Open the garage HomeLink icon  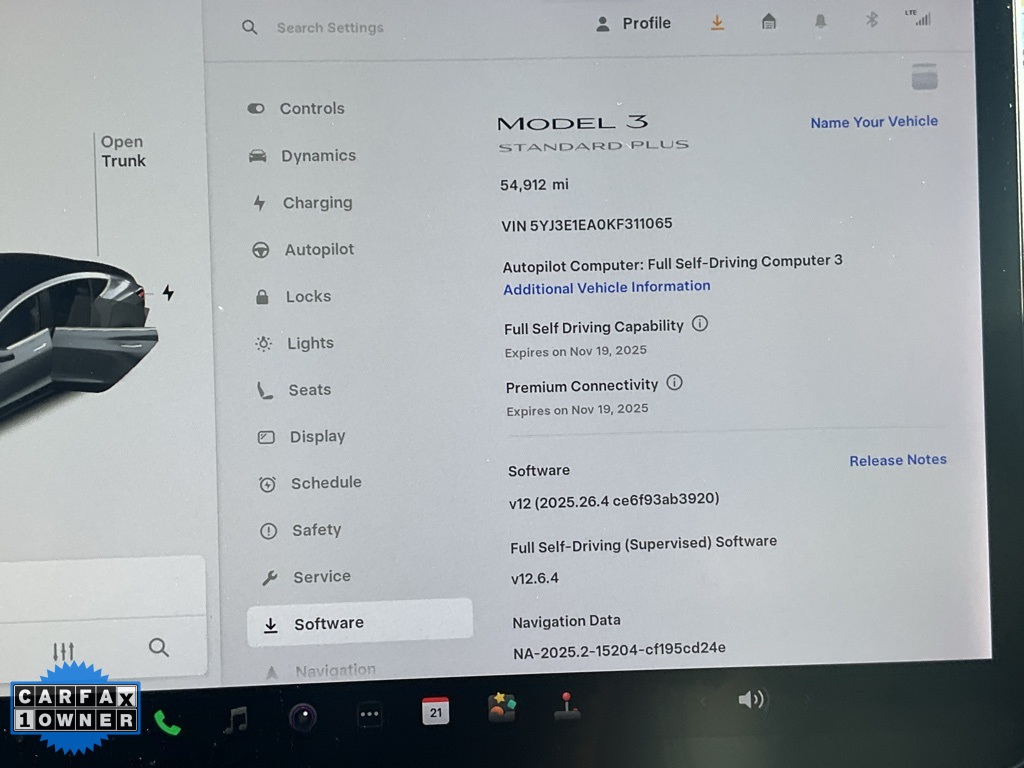[x=769, y=22]
